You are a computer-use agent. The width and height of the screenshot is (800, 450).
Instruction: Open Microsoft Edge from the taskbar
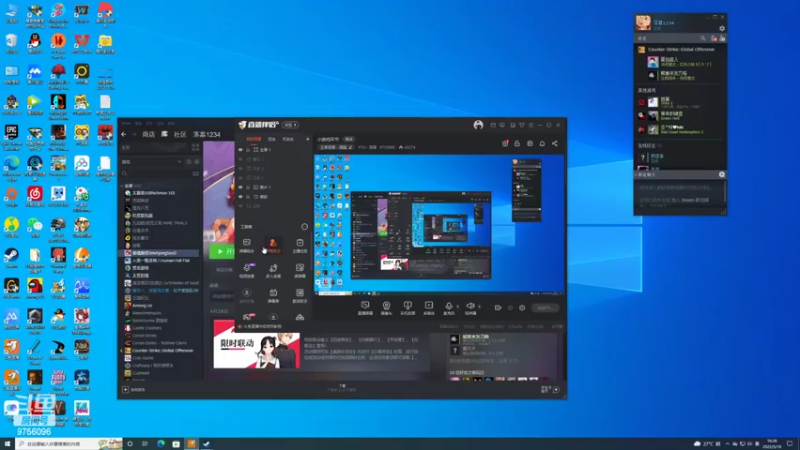(x=160, y=443)
